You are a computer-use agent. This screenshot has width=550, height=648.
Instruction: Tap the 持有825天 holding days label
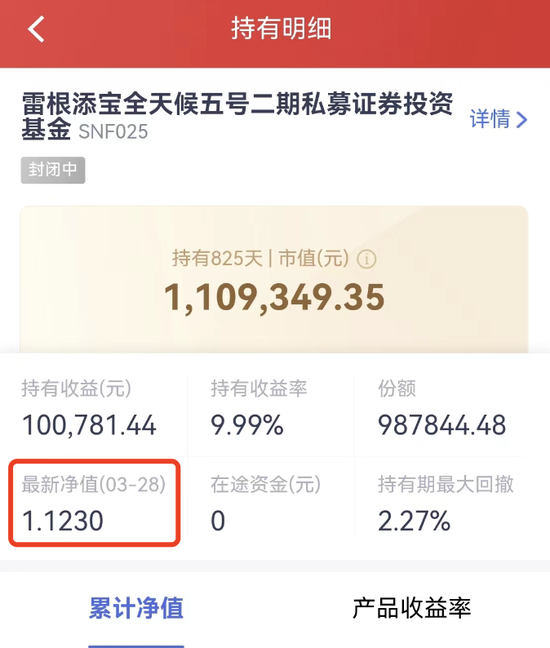(217, 259)
